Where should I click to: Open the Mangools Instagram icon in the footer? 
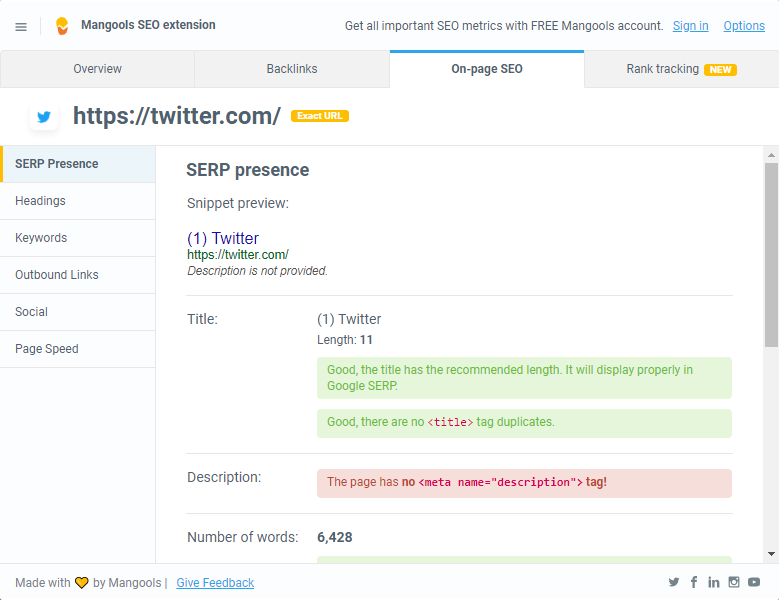point(734,582)
